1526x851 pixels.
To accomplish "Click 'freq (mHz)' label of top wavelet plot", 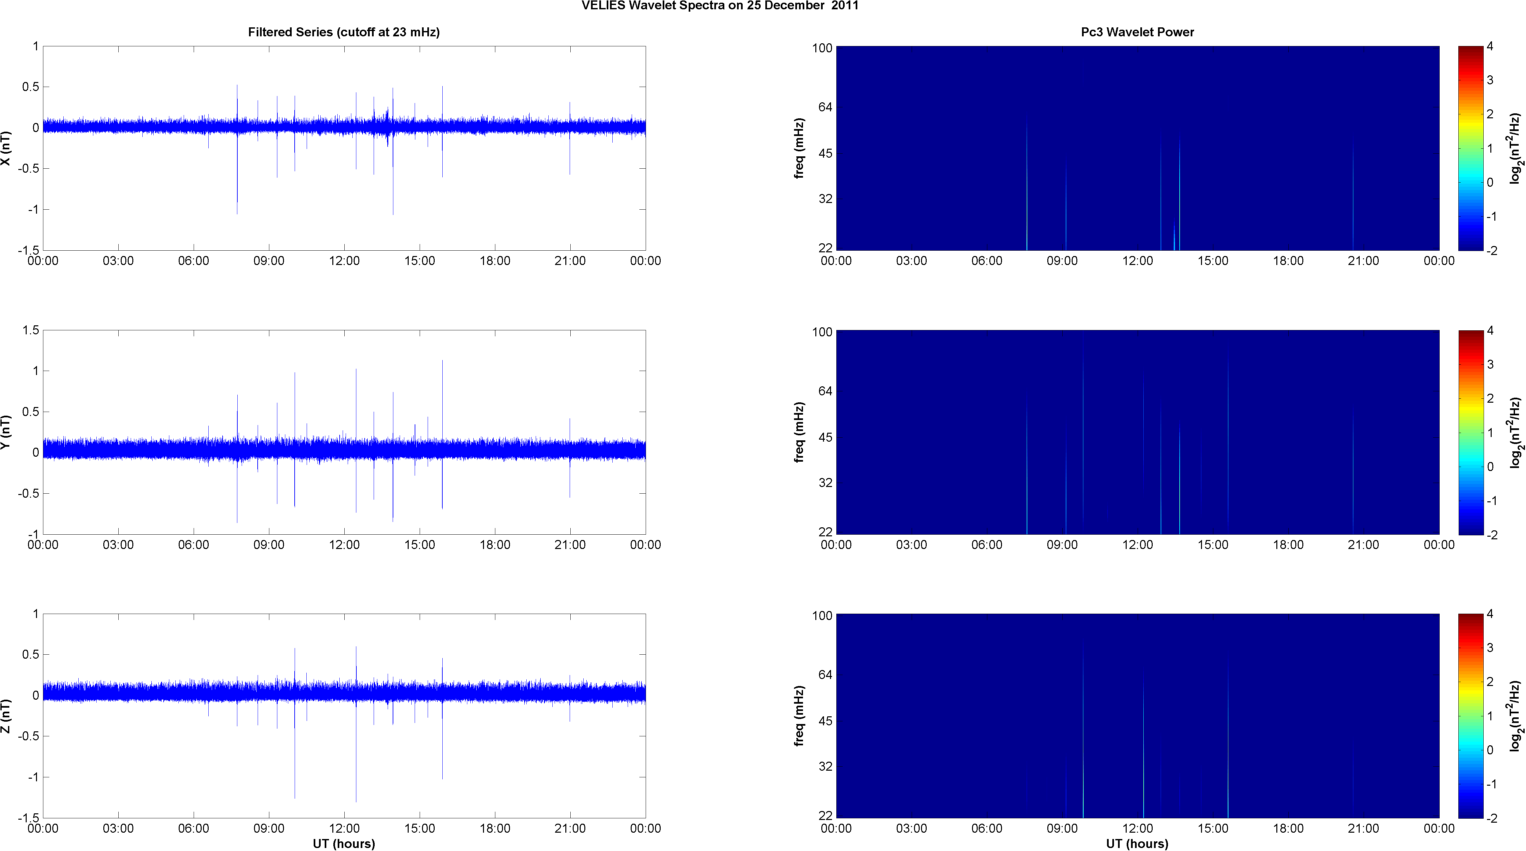I will 800,148.
